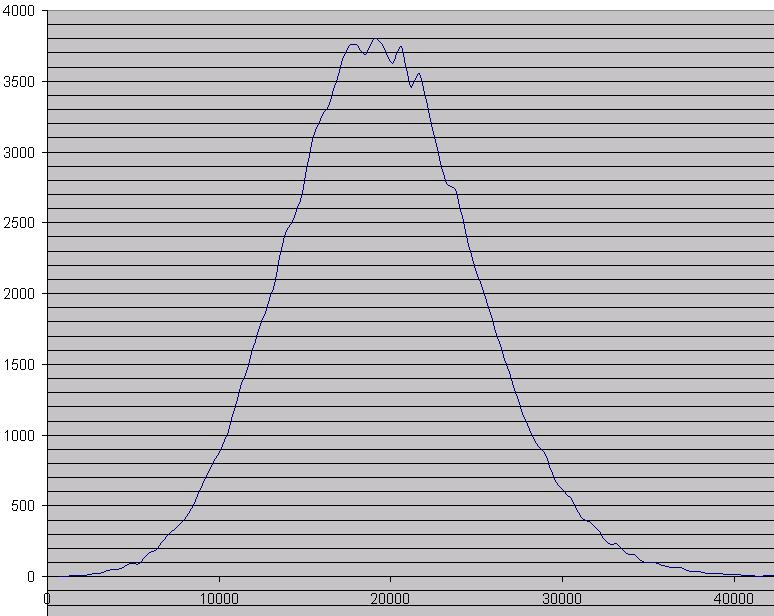Select the highest peak of the blue curve
This screenshot has width=774, height=616.
[376, 38]
